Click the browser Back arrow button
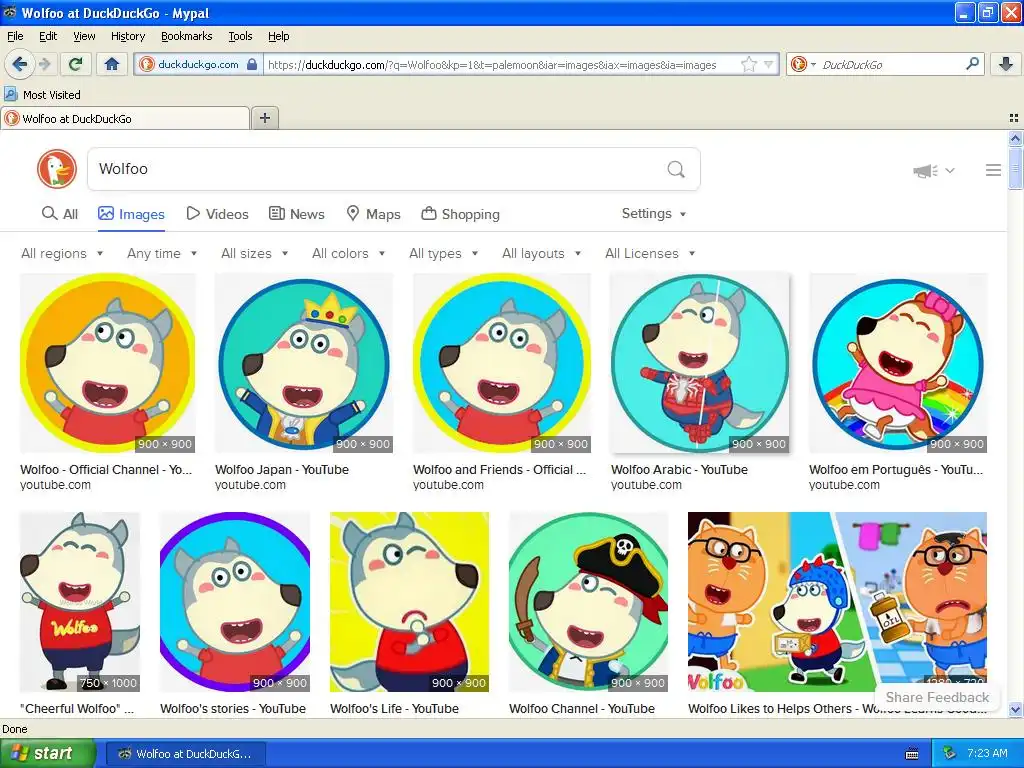This screenshot has height=768, width=1024. [20, 64]
